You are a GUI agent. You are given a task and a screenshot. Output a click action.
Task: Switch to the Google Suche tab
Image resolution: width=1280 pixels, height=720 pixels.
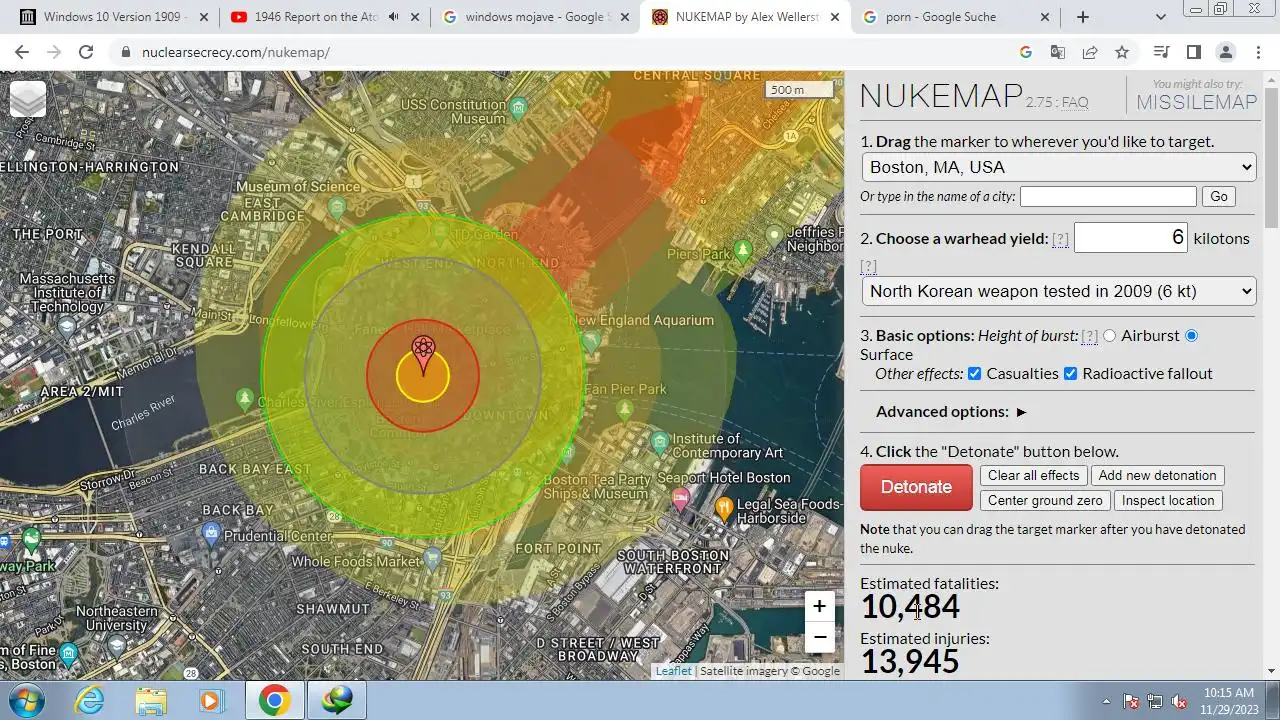click(954, 17)
